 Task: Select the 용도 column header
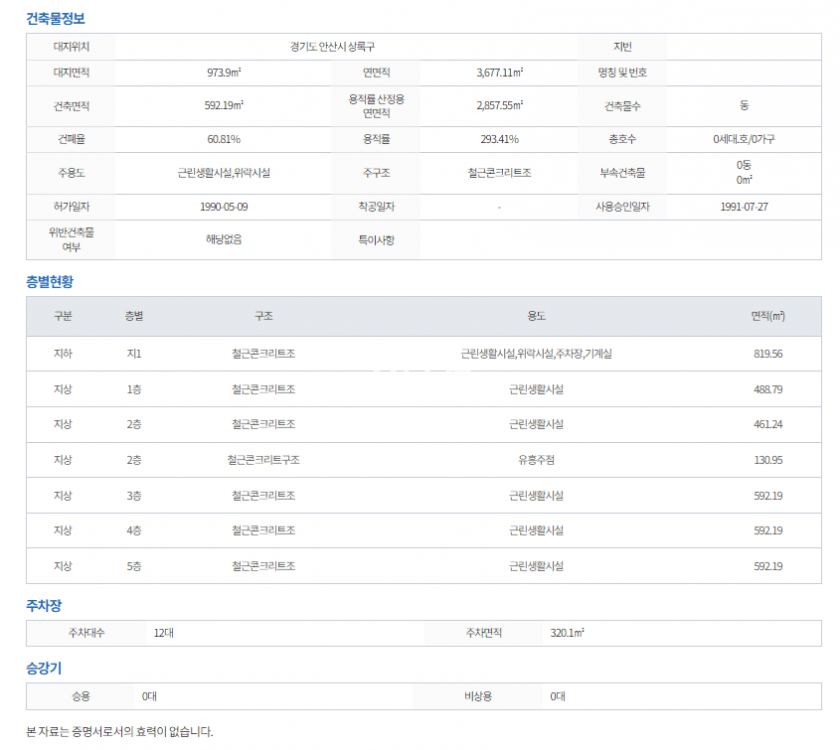(536, 316)
